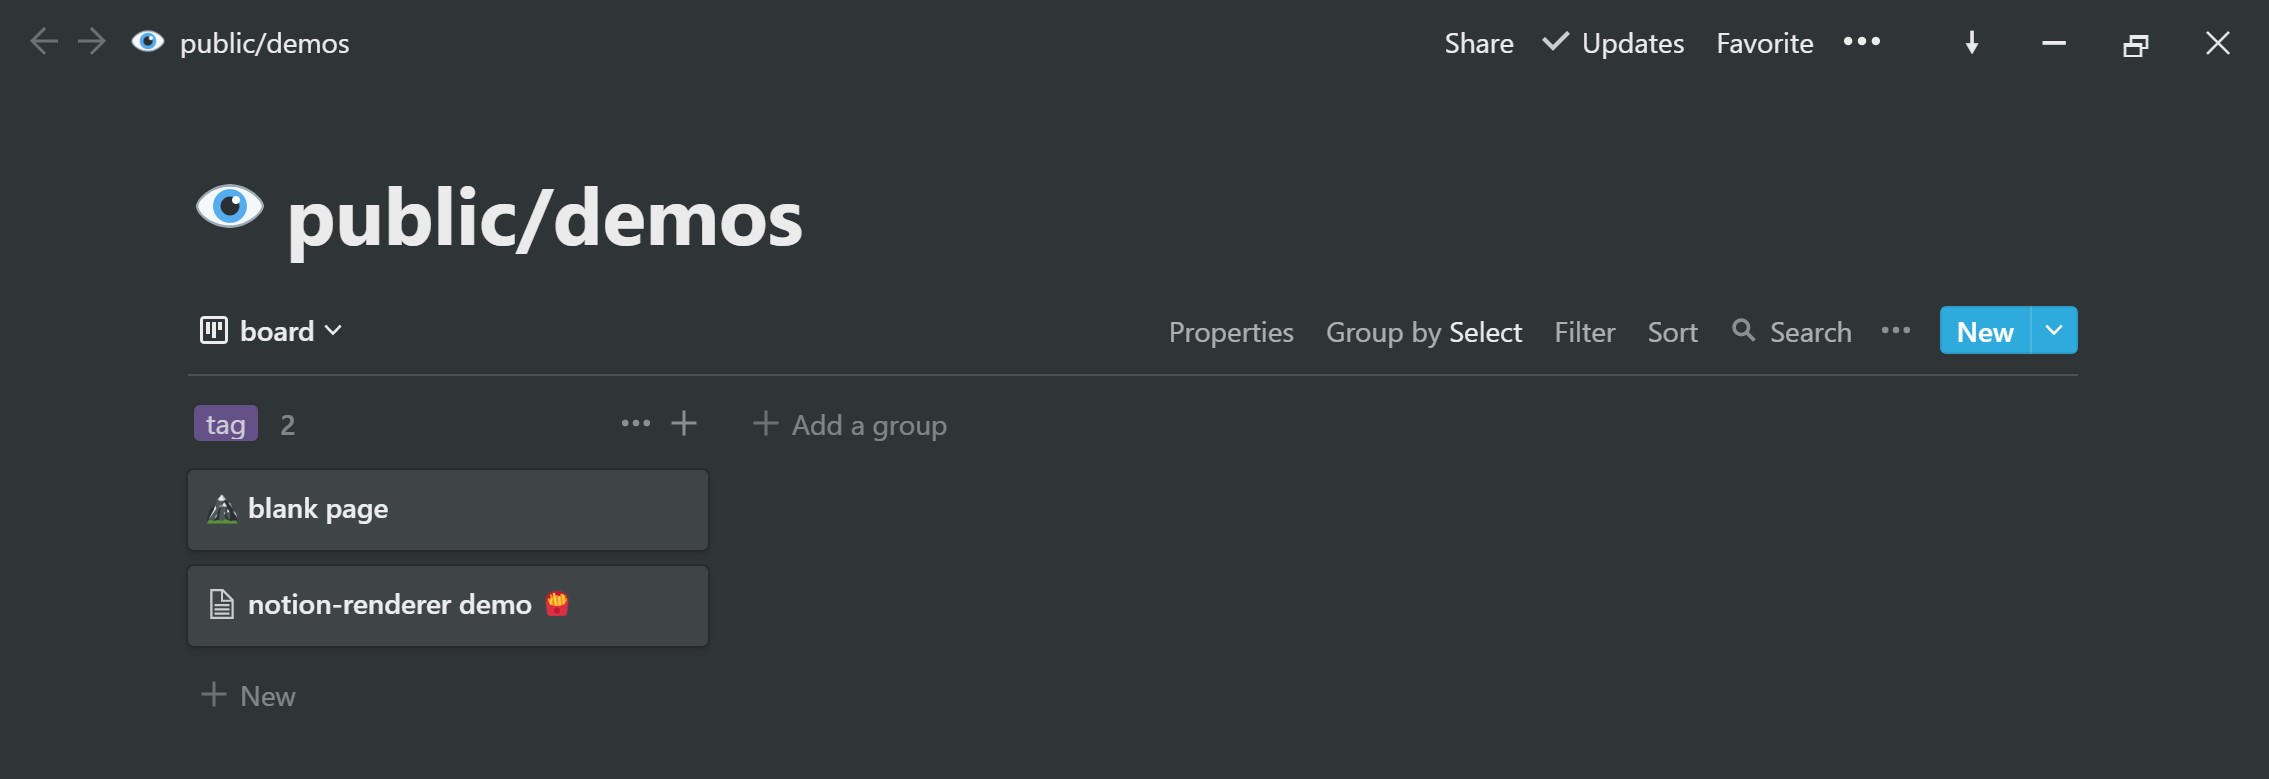This screenshot has height=779, width=2269.
Task: Open the Properties menu
Action: pyautogui.click(x=1231, y=332)
